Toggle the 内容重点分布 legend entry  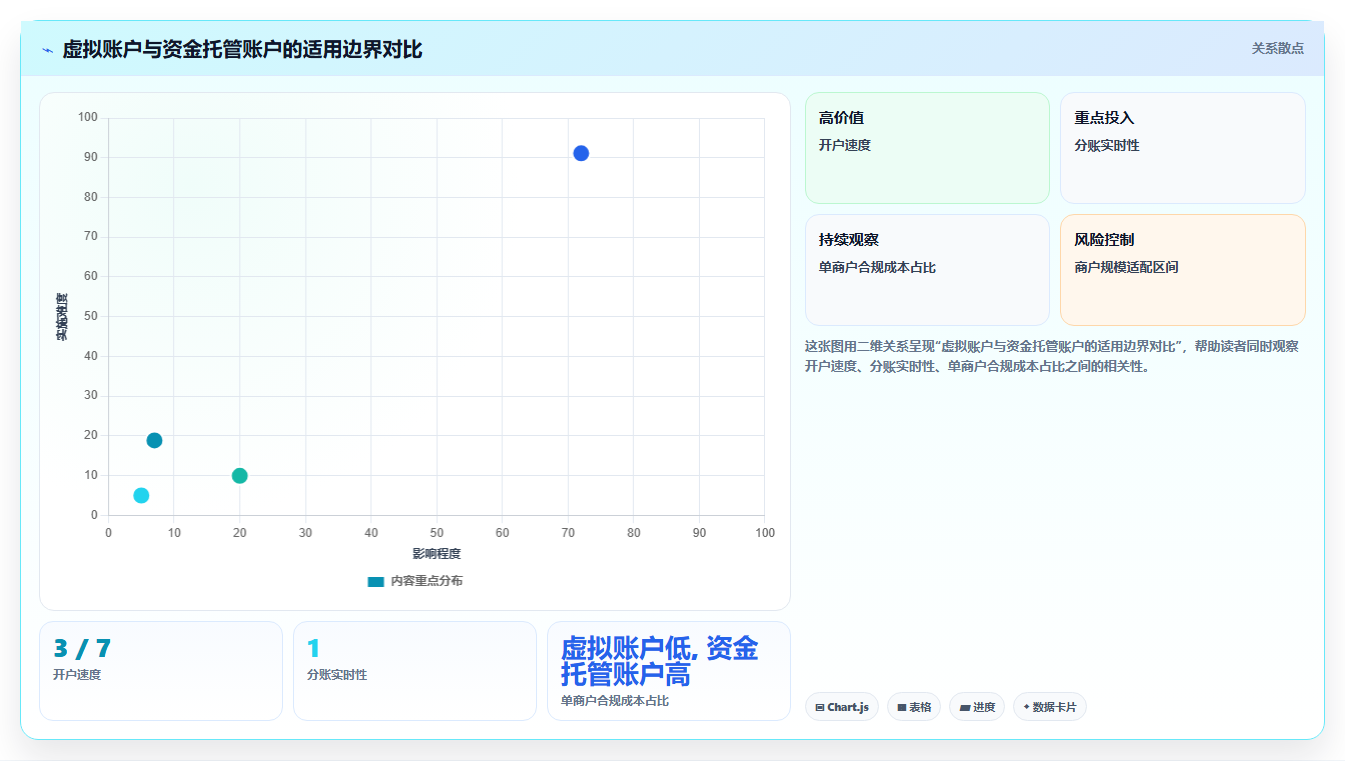[x=415, y=581]
